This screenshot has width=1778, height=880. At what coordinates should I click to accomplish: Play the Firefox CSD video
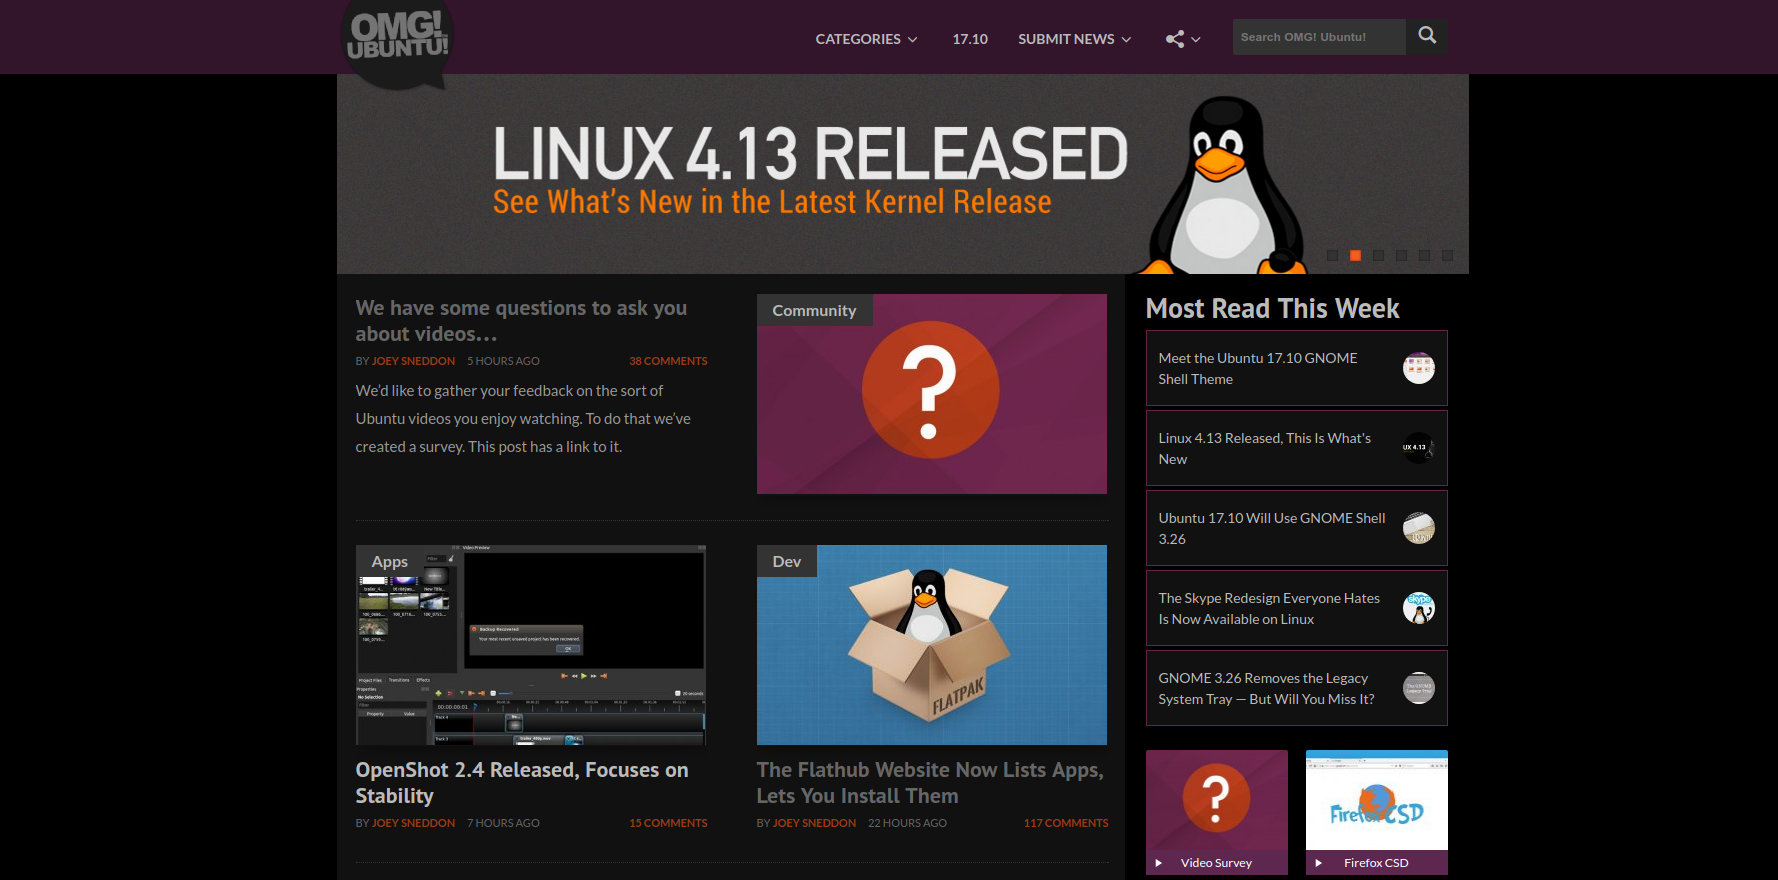point(1376,812)
